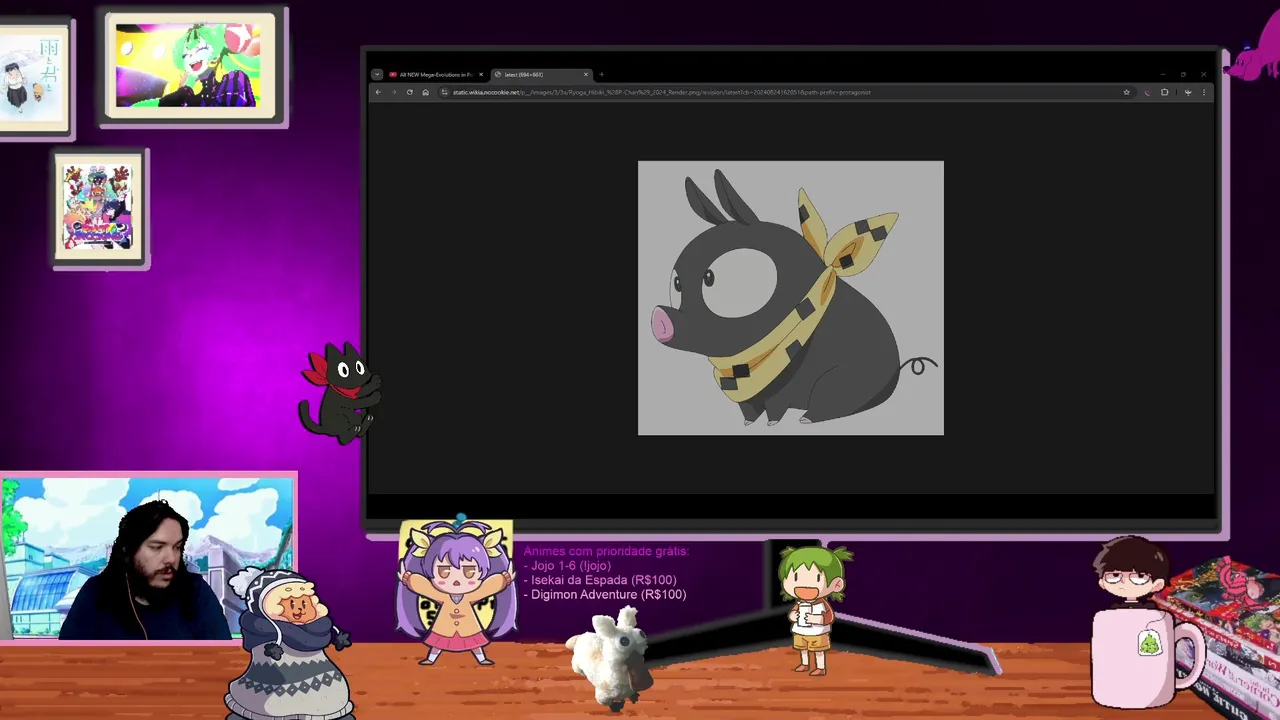This screenshot has width=1280, height=720.
Task: Click the black pig image with the bandana
Action: coord(791,298)
